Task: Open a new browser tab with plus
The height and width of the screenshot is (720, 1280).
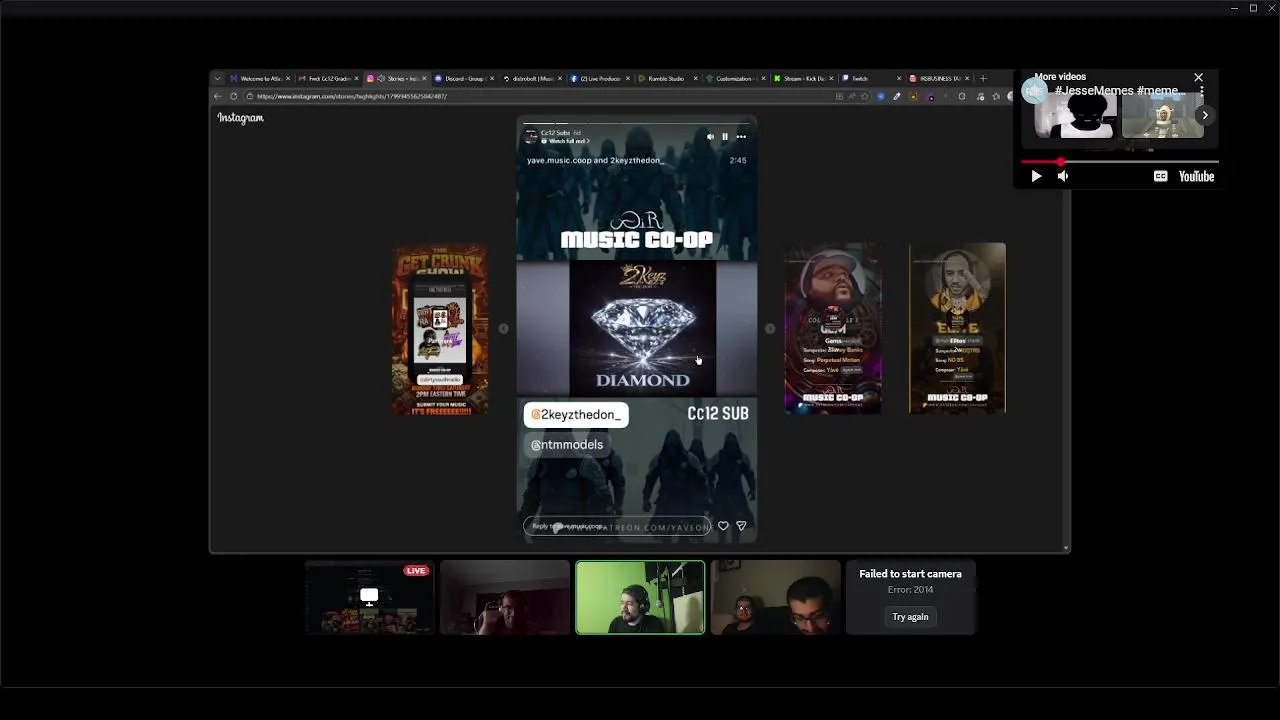Action: pos(983,78)
